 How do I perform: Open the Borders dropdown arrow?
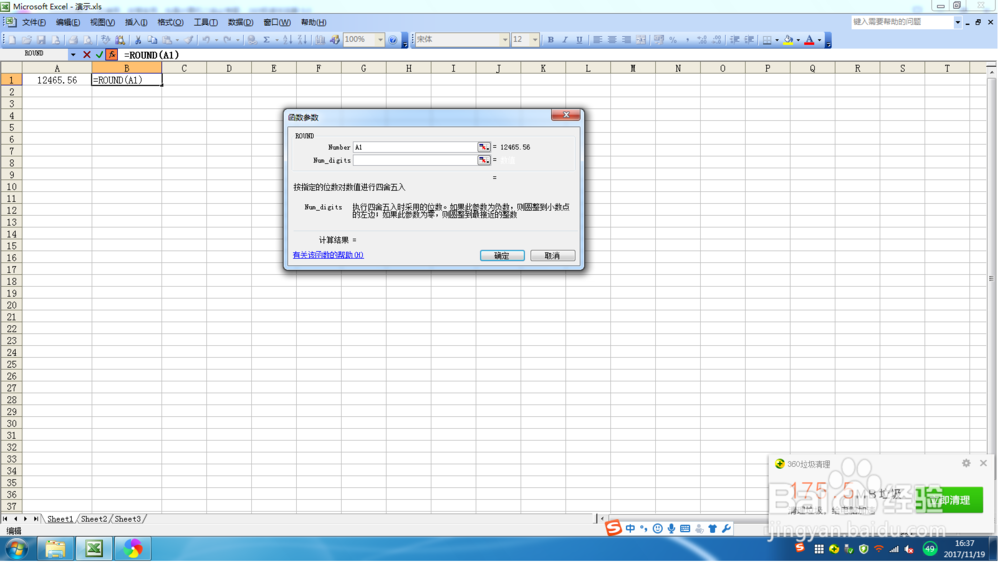click(777, 40)
